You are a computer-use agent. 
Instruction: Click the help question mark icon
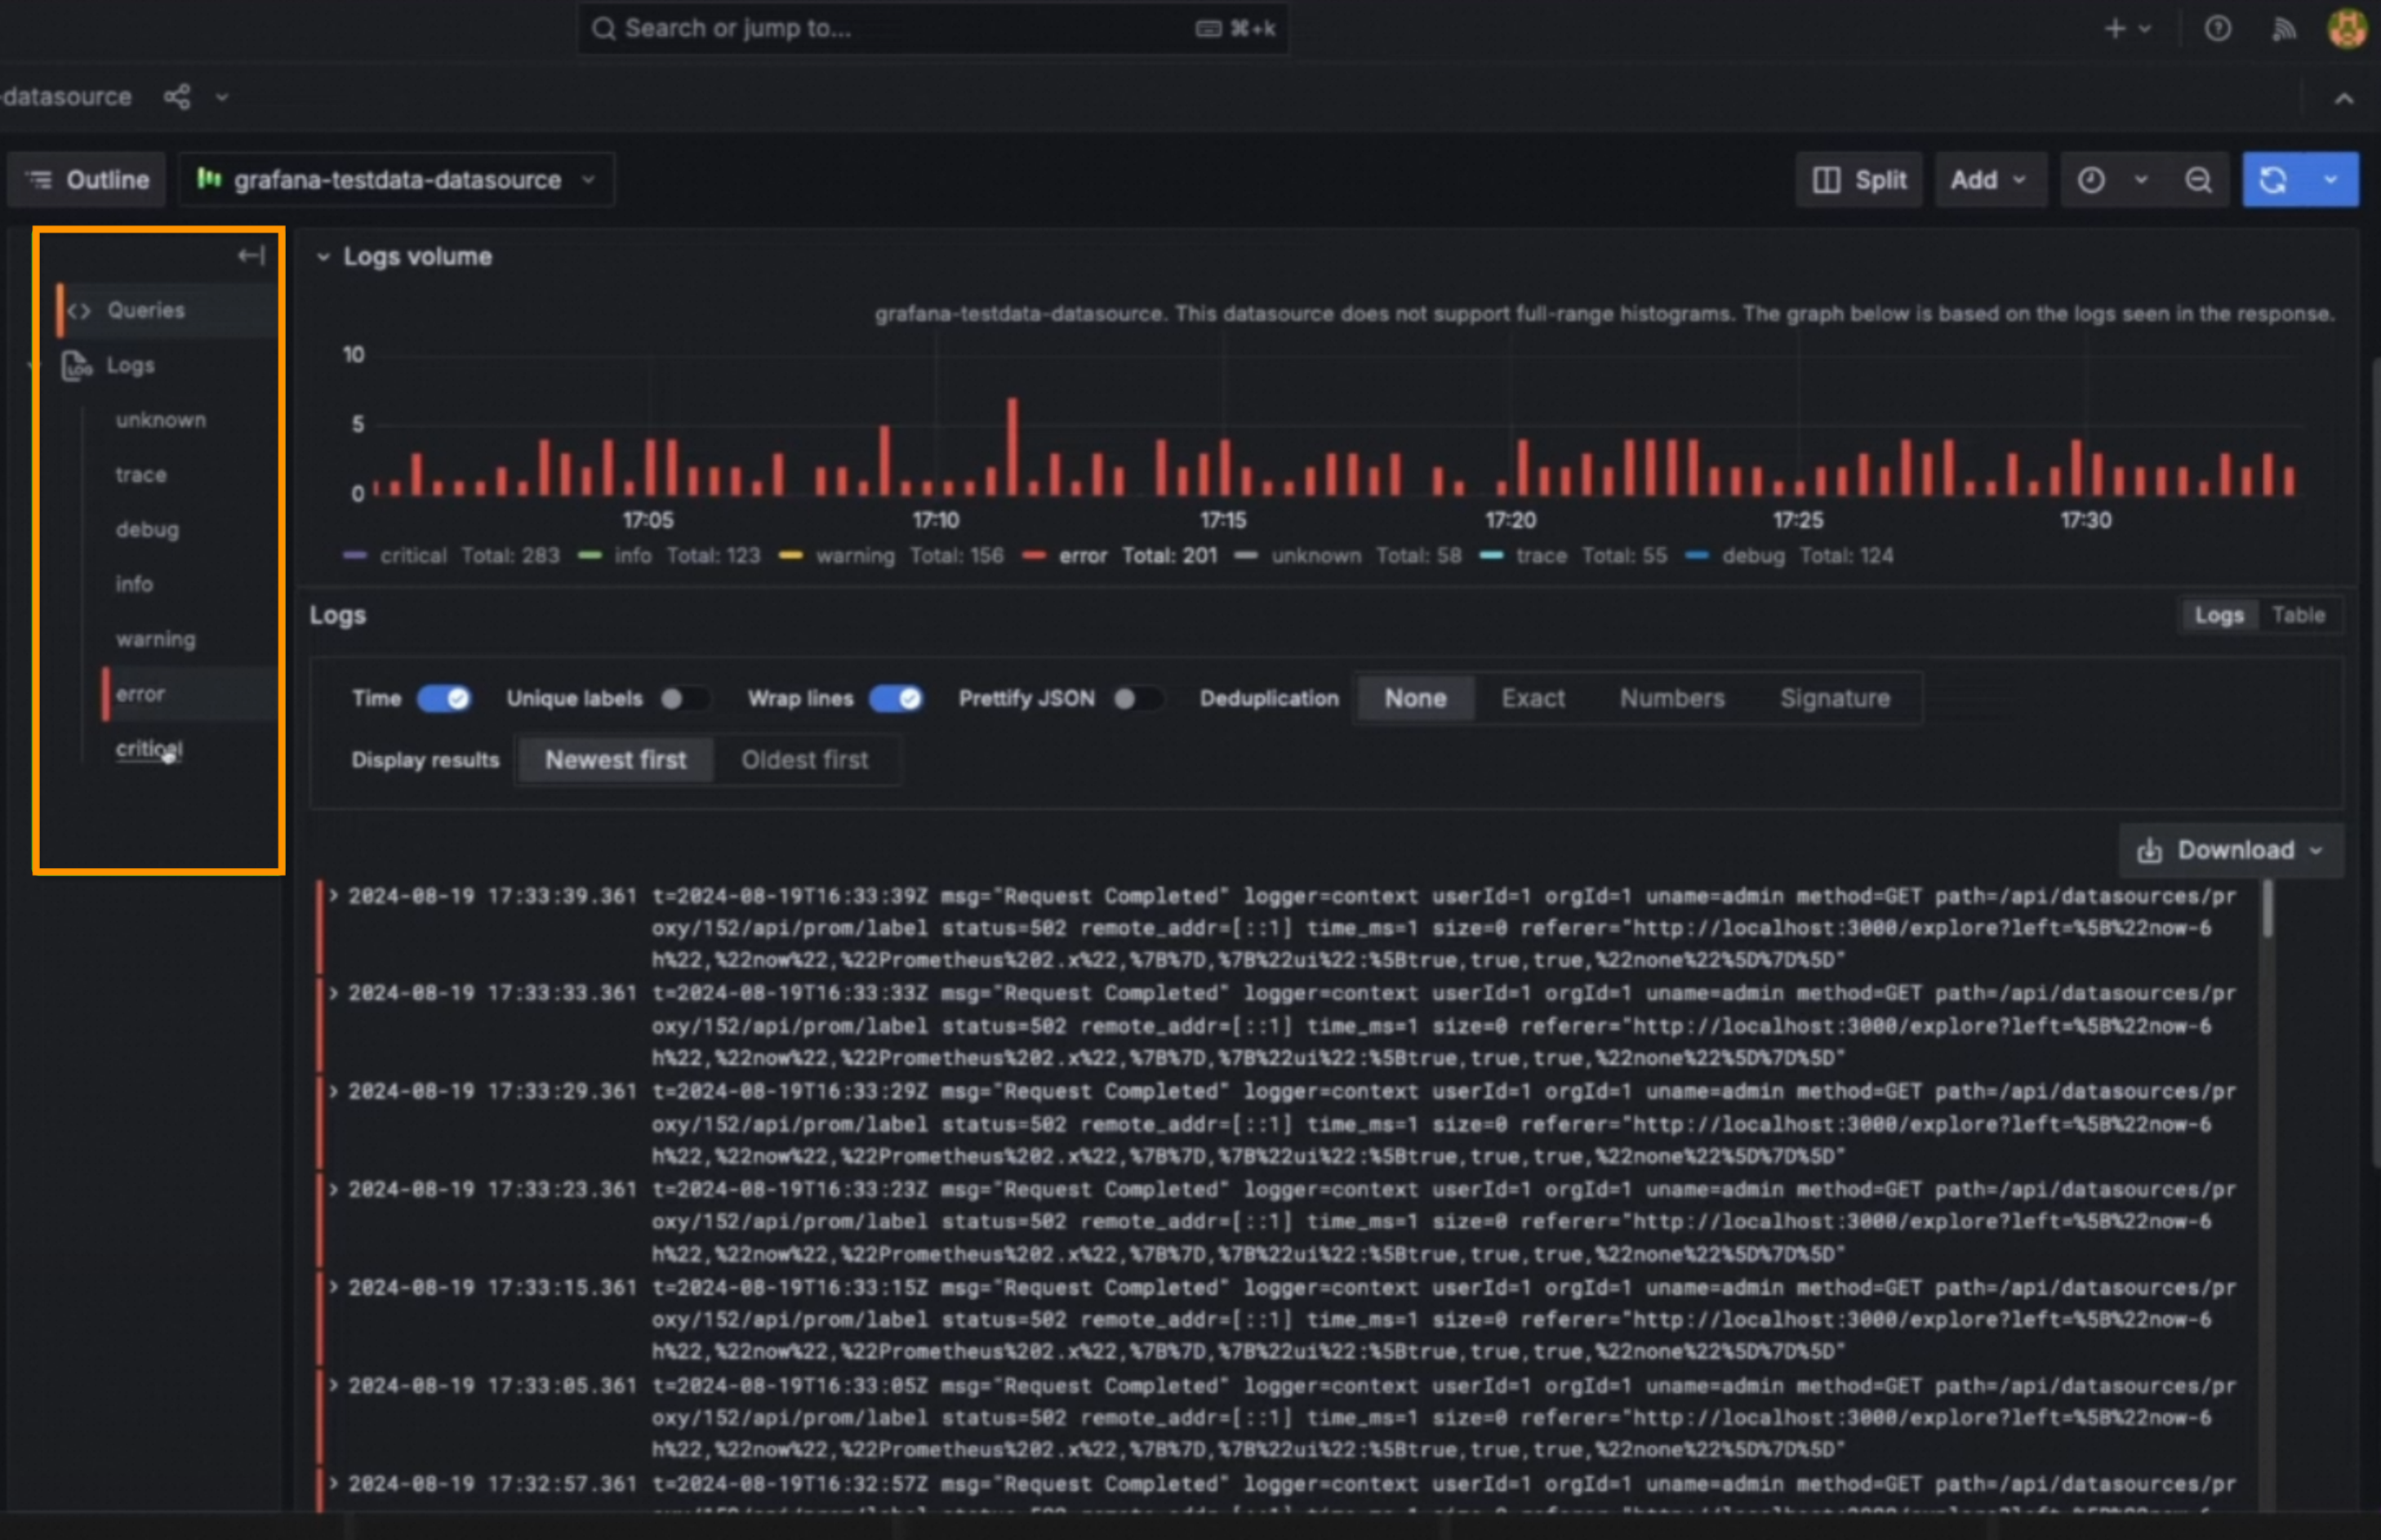click(x=2217, y=29)
